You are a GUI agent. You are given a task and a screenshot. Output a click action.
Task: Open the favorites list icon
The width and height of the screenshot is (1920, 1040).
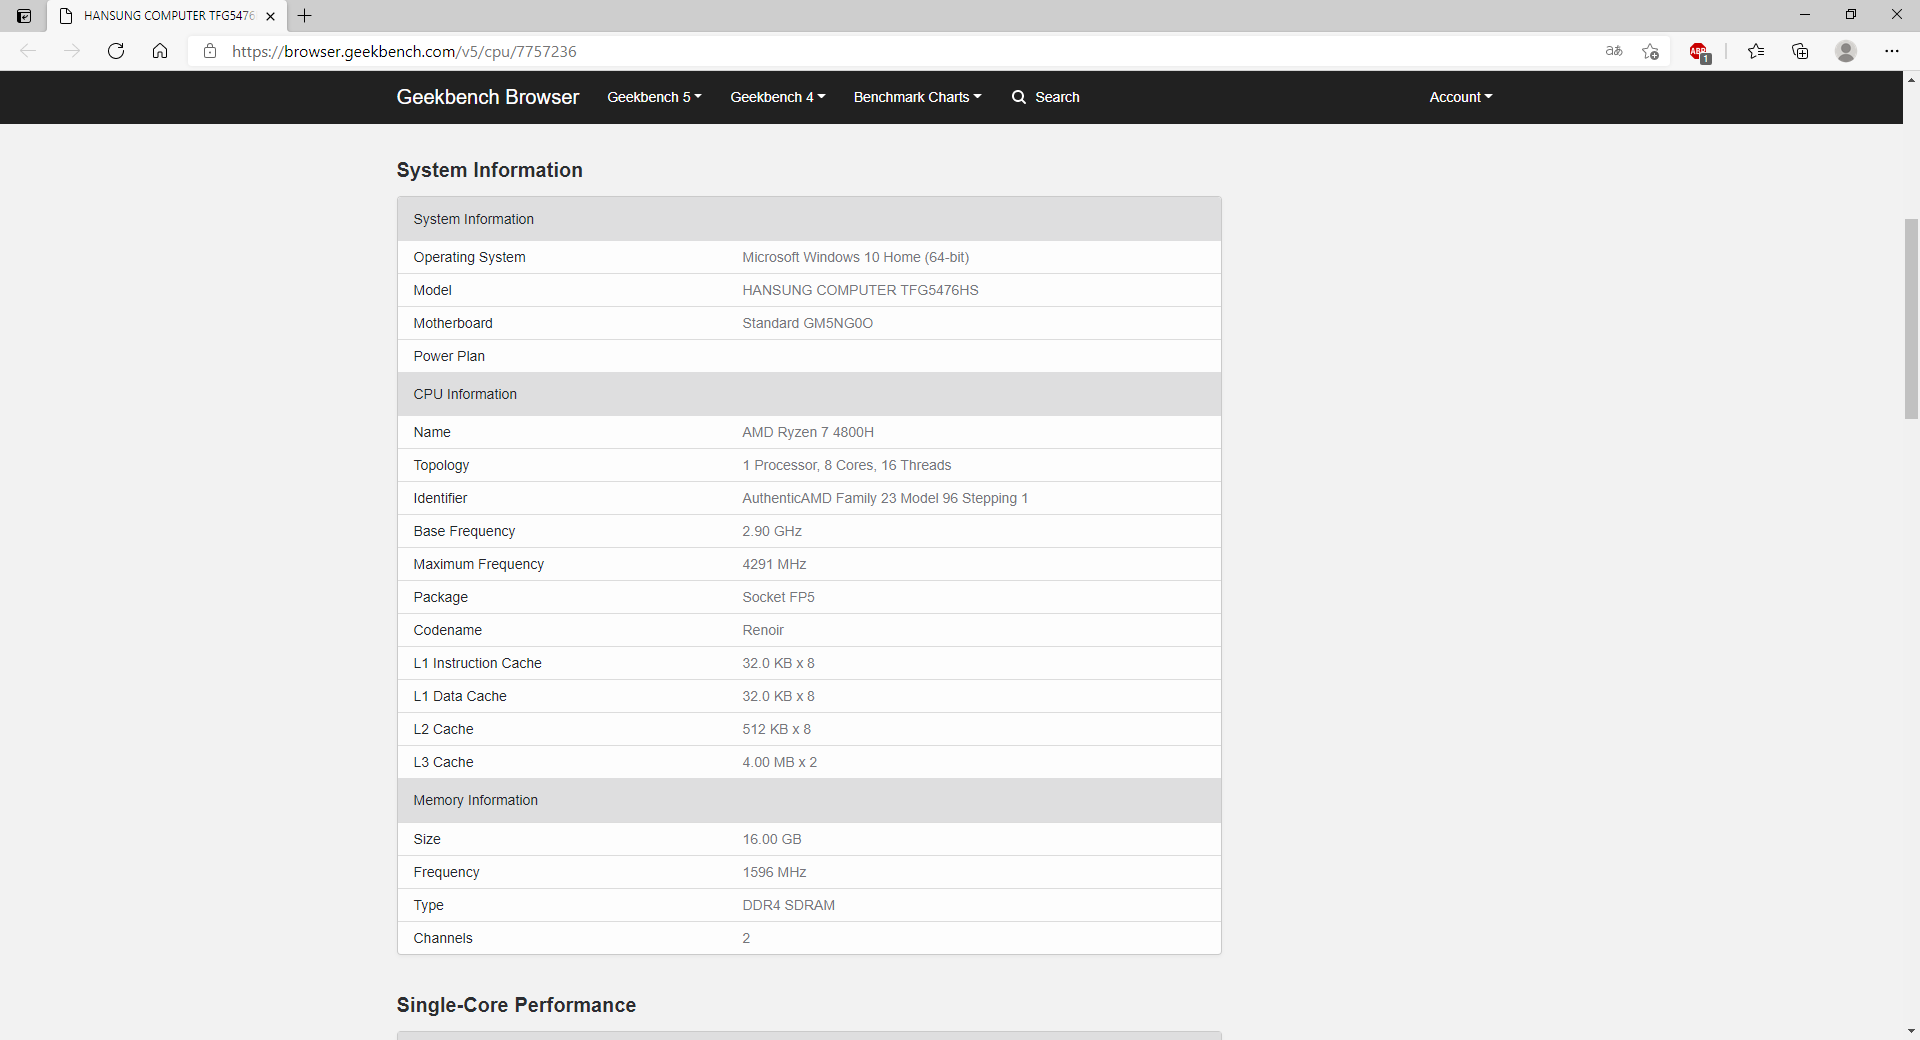pos(1756,51)
